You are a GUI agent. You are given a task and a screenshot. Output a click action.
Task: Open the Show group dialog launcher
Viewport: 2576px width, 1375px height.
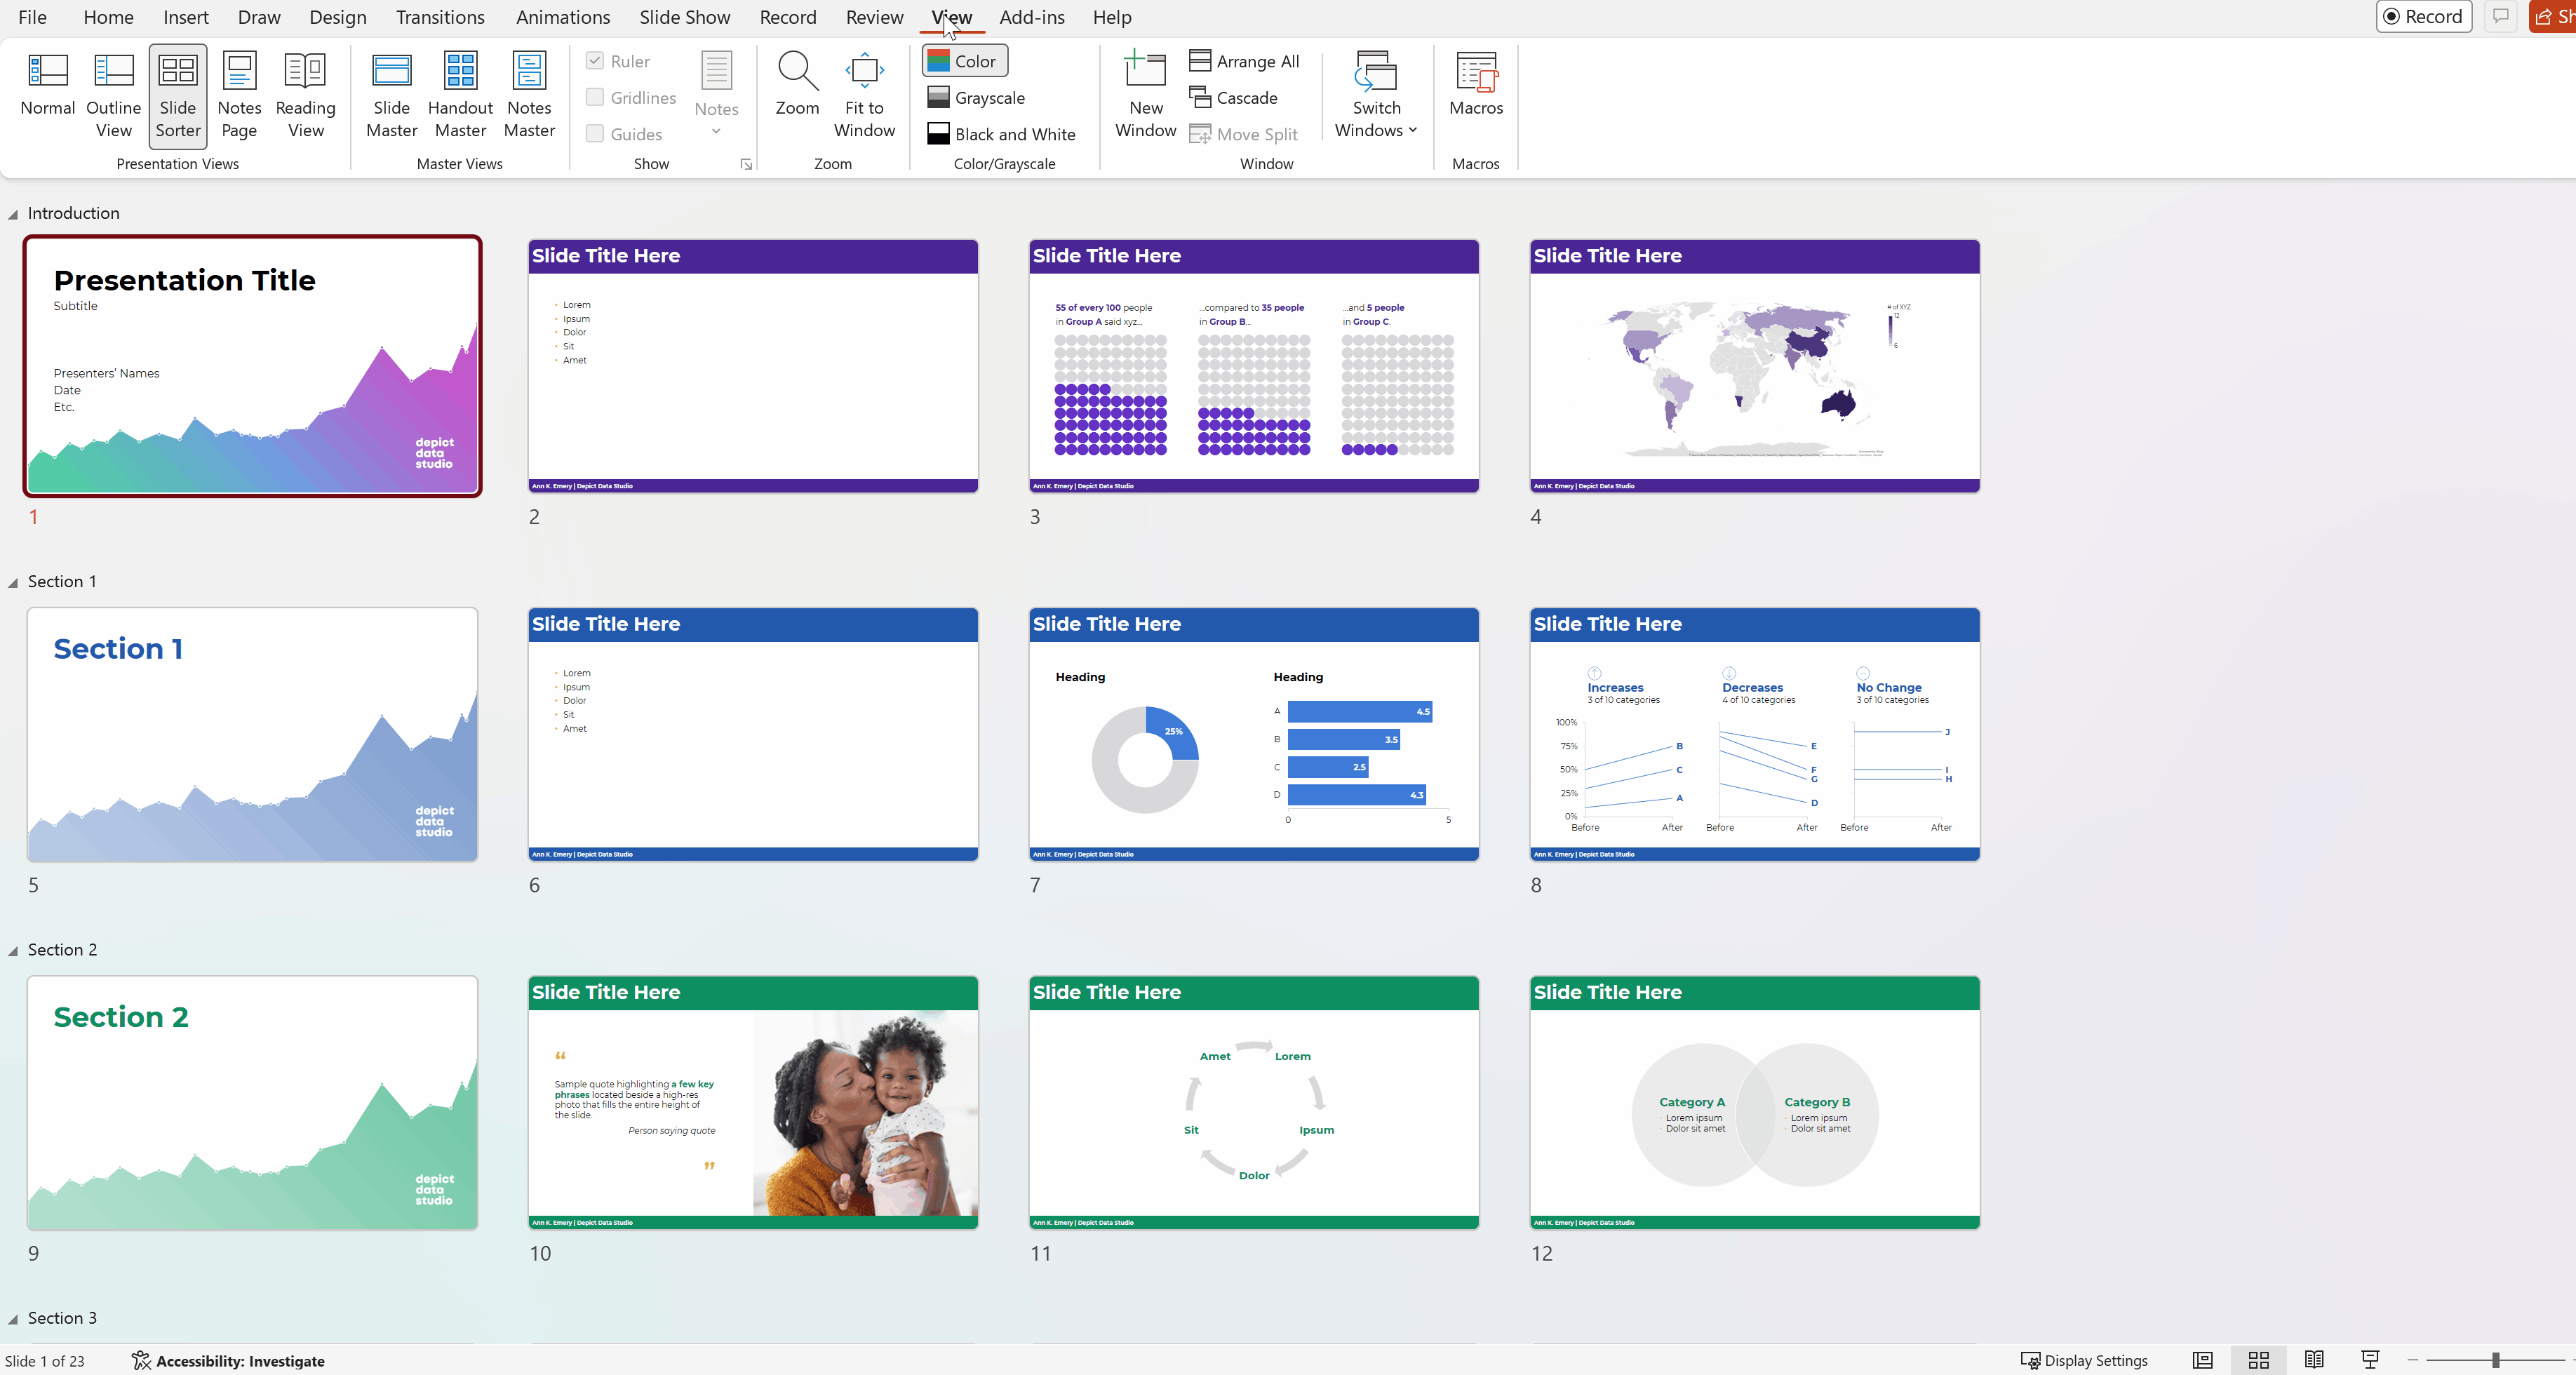click(x=746, y=165)
